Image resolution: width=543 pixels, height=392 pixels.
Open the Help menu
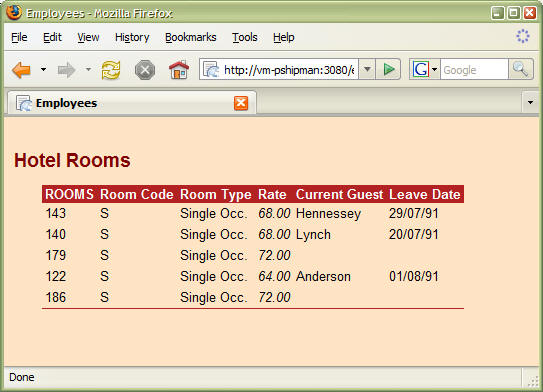pyautogui.click(x=284, y=37)
